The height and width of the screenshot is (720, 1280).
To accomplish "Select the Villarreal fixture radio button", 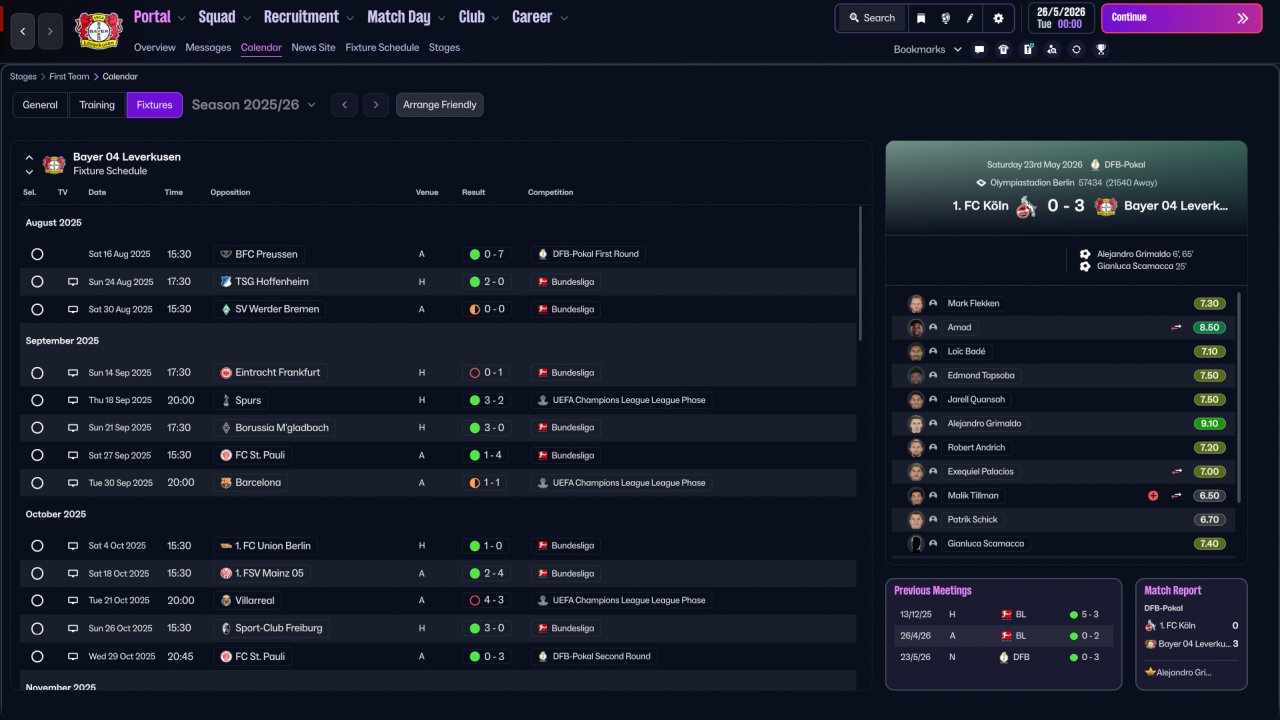I will pos(37,600).
